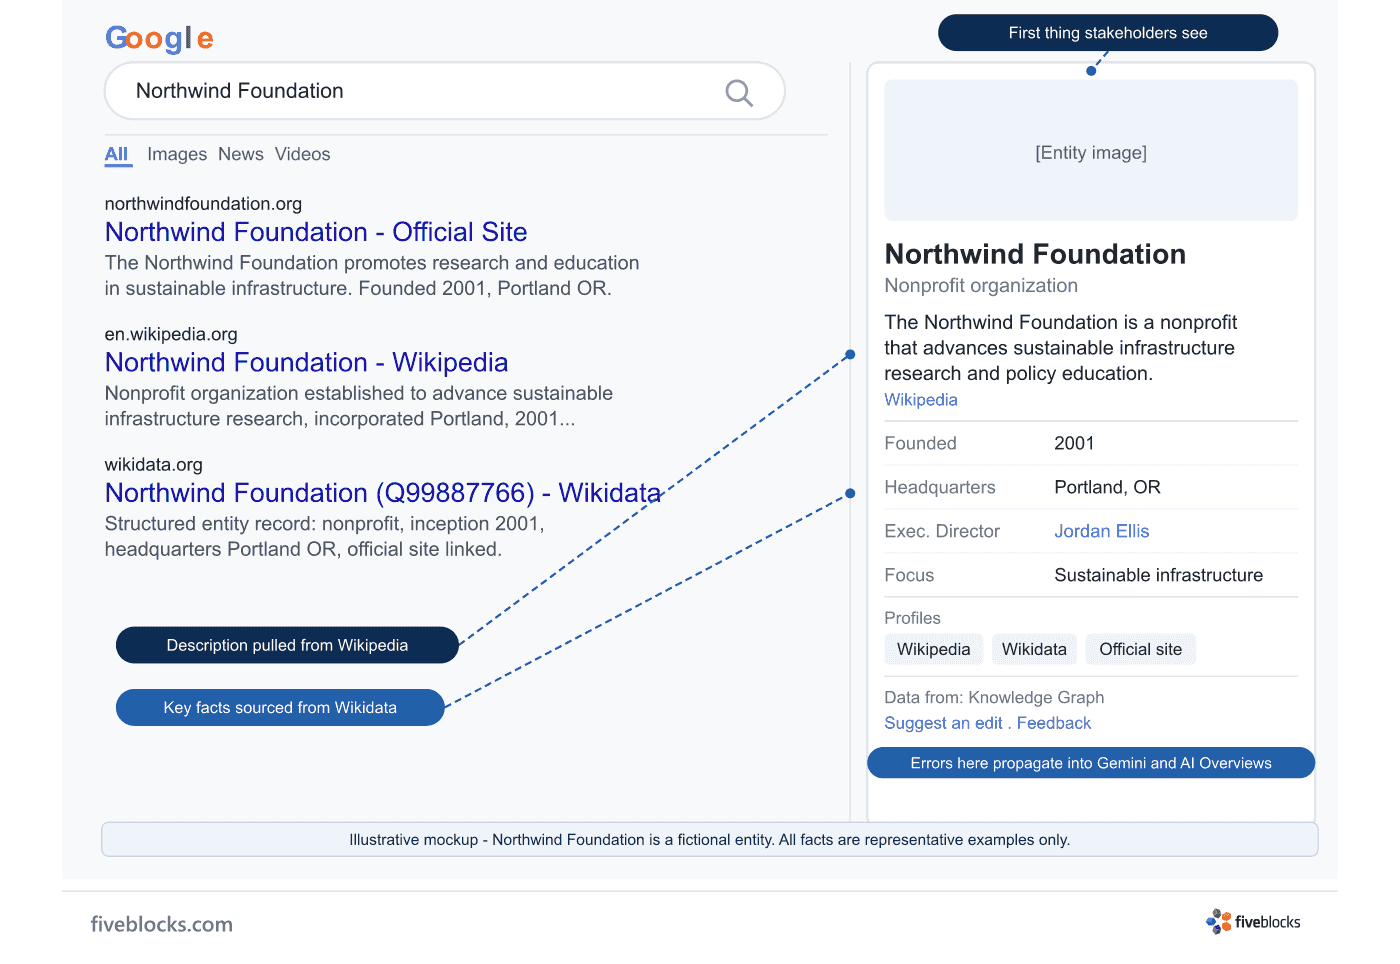
Task: Click the Data from: Knowledge Graph text
Action: pyautogui.click(x=994, y=697)
